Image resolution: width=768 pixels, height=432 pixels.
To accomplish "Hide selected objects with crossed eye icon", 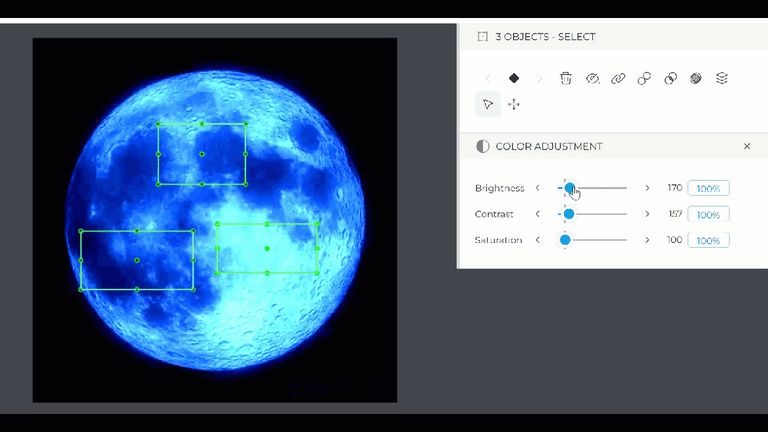I will pos(592,78).
